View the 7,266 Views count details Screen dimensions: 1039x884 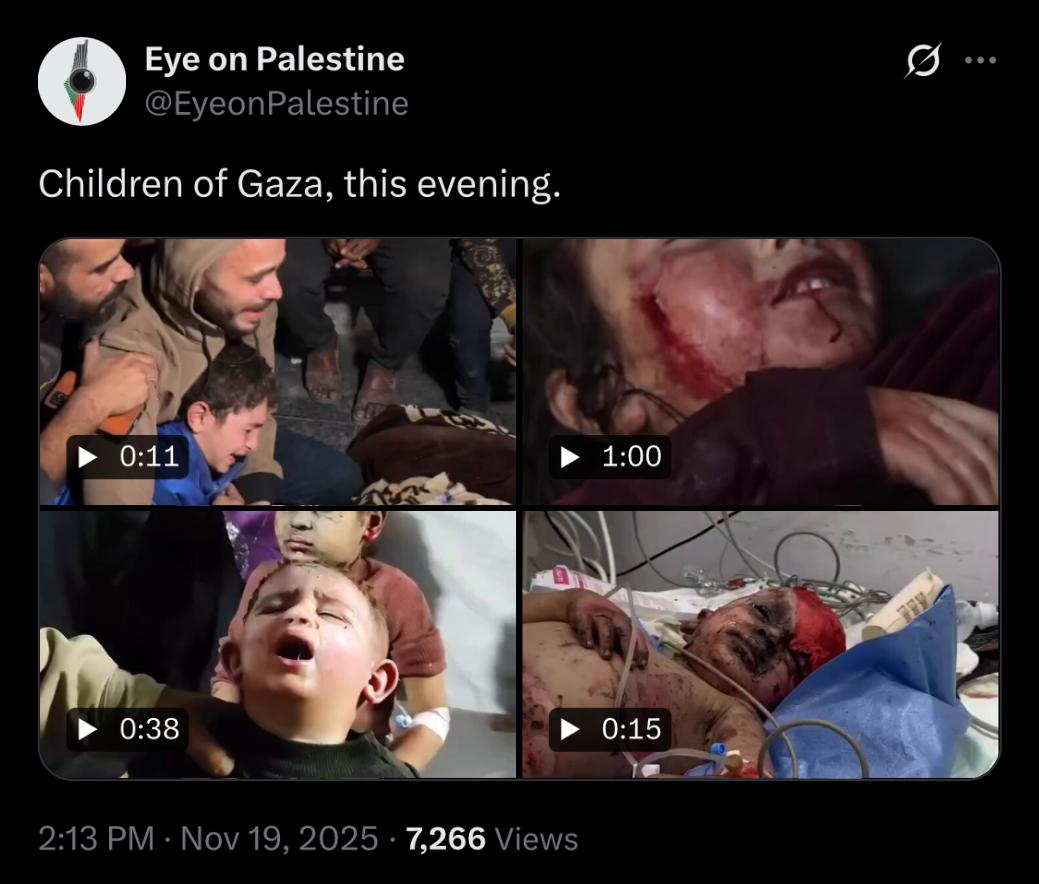(492, 839)
